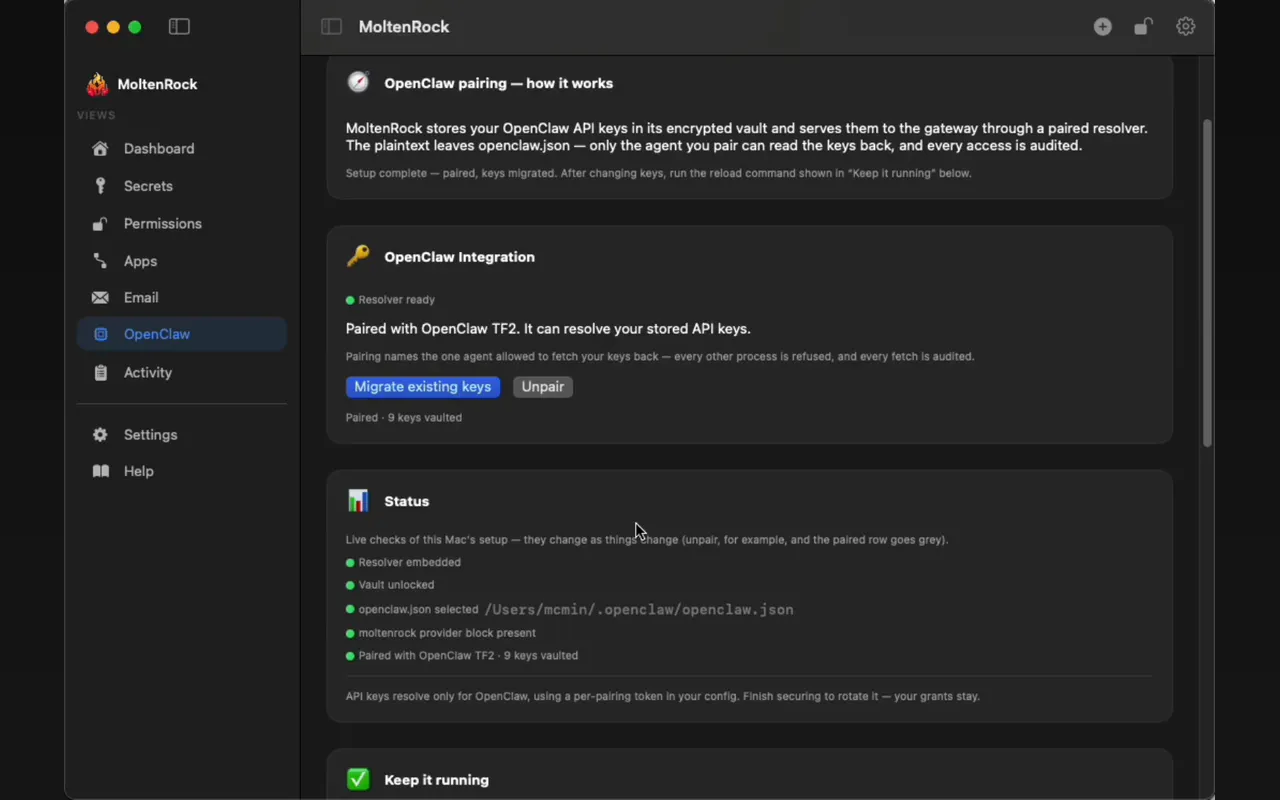Click the 'OpenClaw pairing — how it works' heading

tap(499, 83)
